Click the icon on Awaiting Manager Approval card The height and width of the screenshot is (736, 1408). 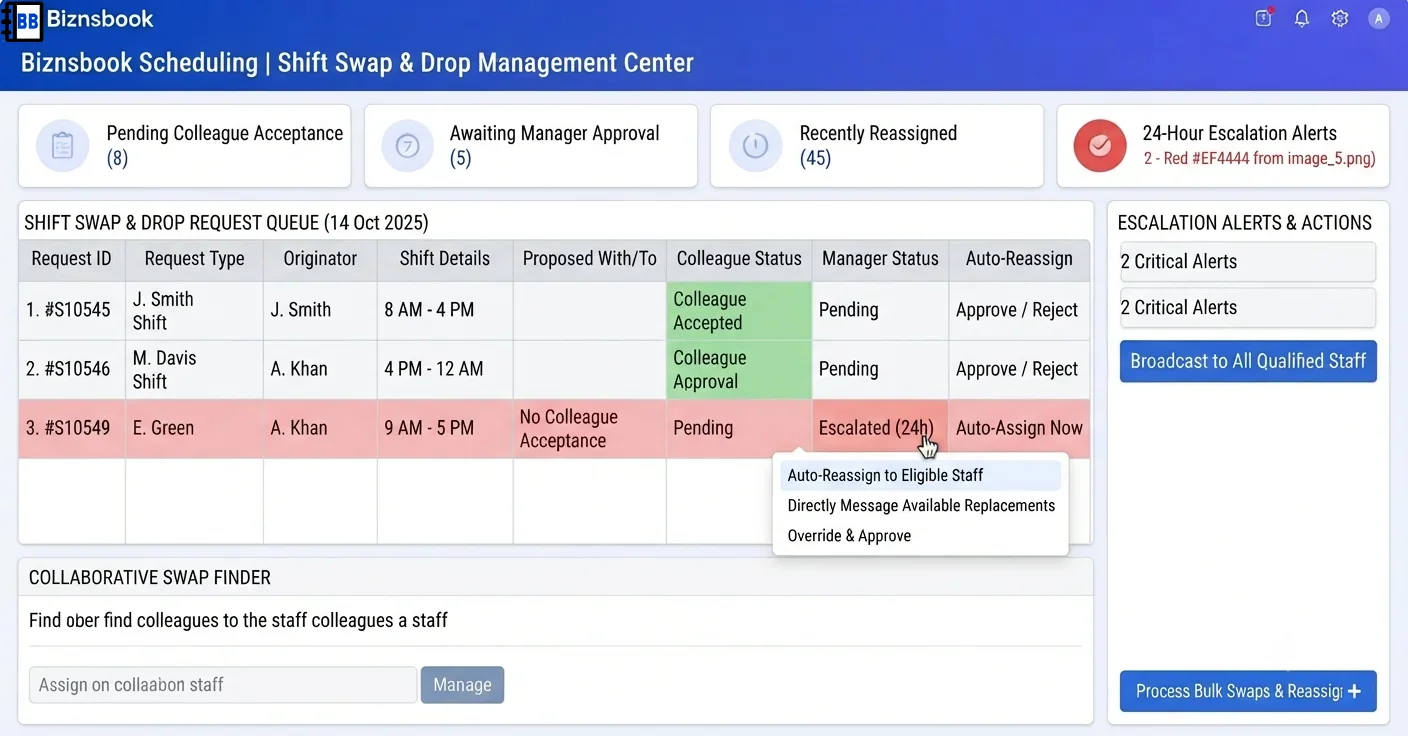[407, 146]
